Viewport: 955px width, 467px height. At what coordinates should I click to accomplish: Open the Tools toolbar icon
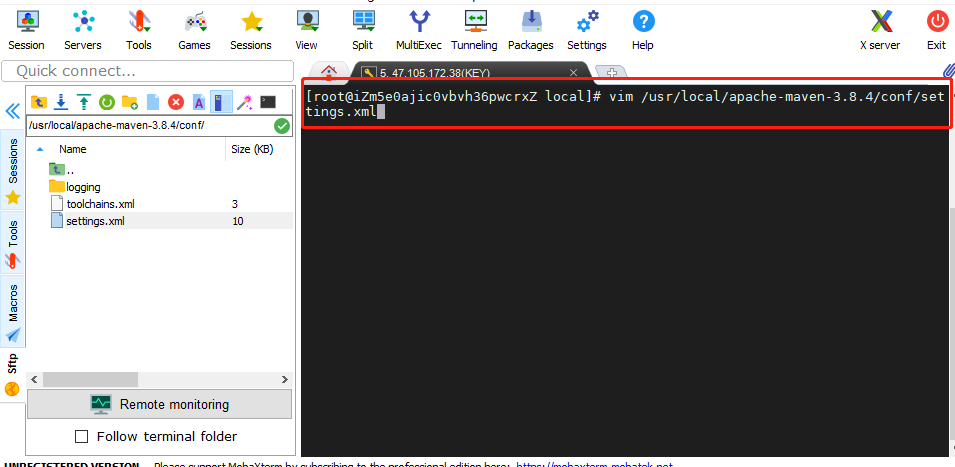coord(139,30)
